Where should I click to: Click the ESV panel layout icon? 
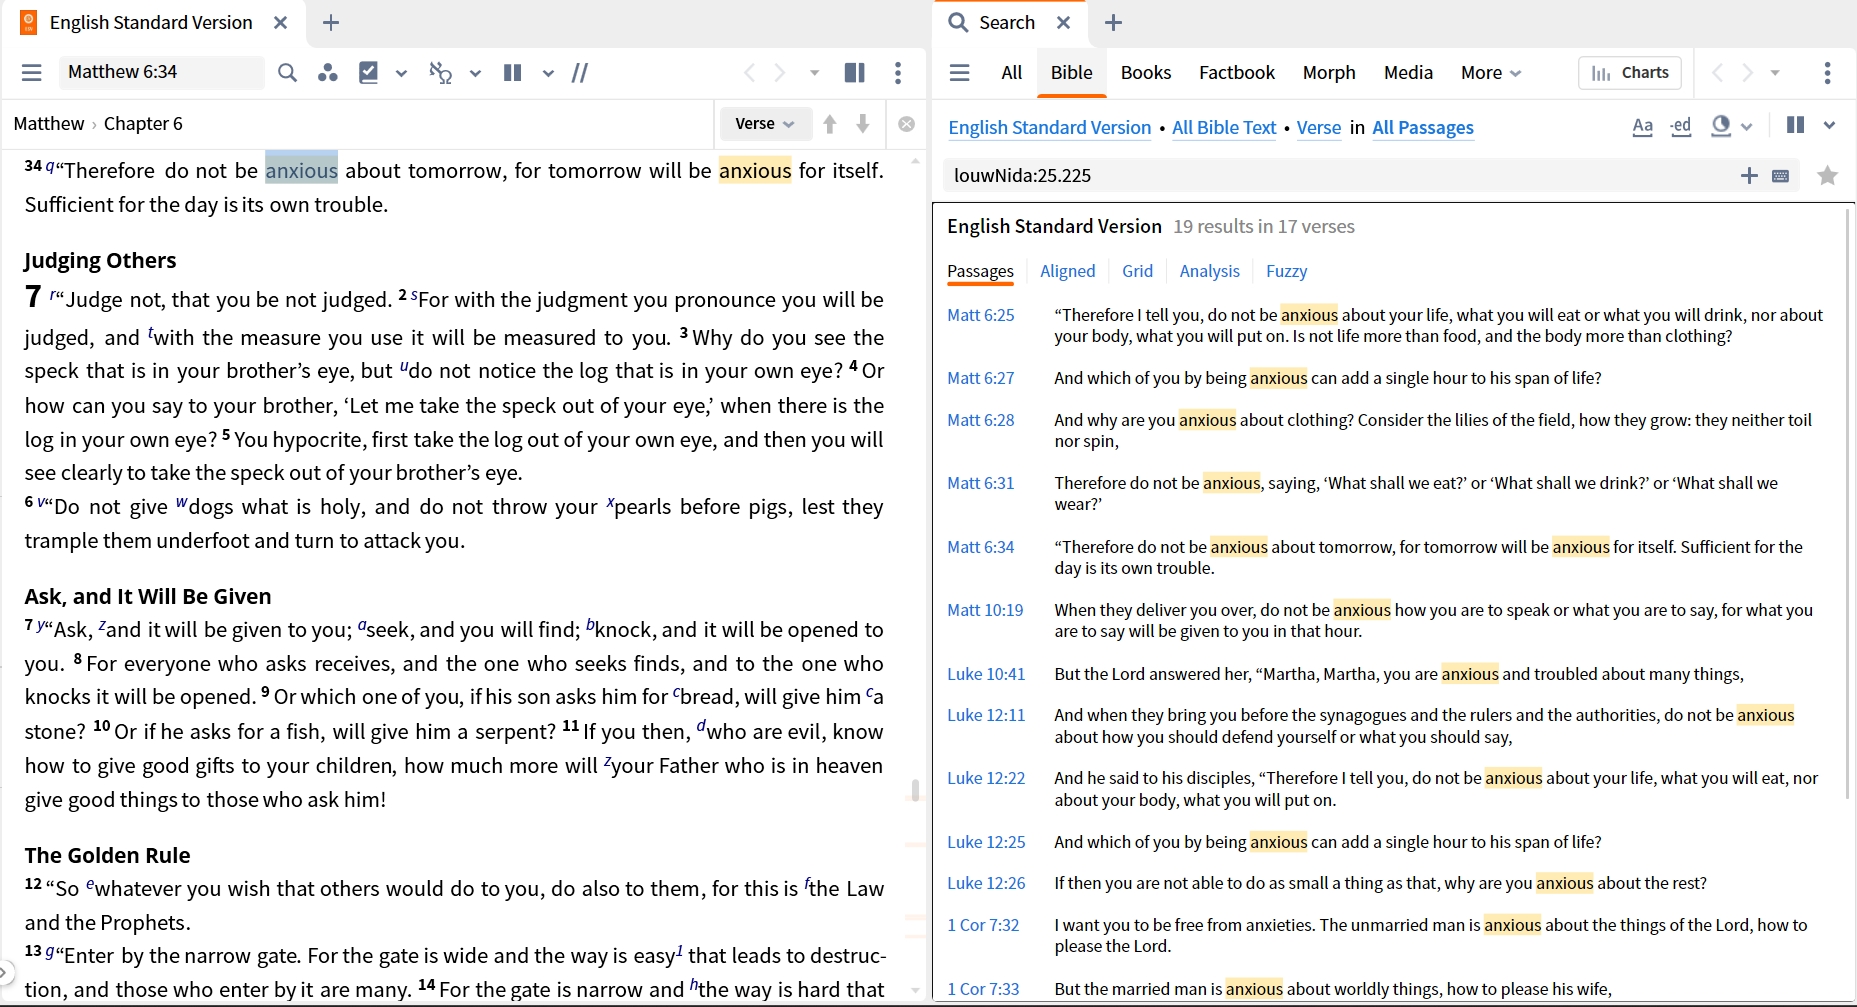855,72
